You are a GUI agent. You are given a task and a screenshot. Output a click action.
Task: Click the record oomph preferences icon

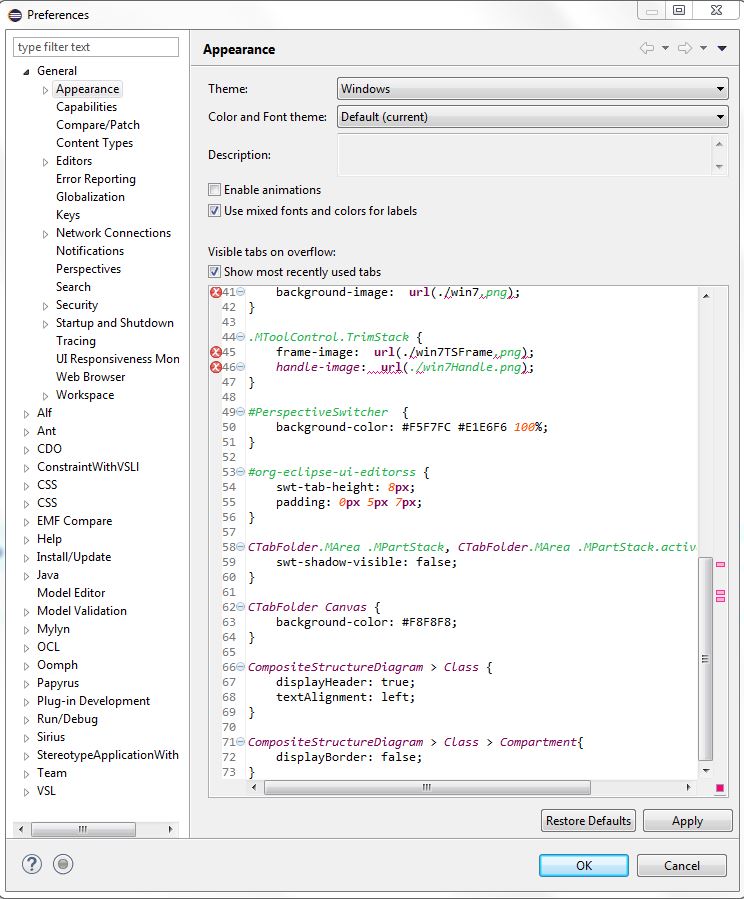click(x=63, y=864)
